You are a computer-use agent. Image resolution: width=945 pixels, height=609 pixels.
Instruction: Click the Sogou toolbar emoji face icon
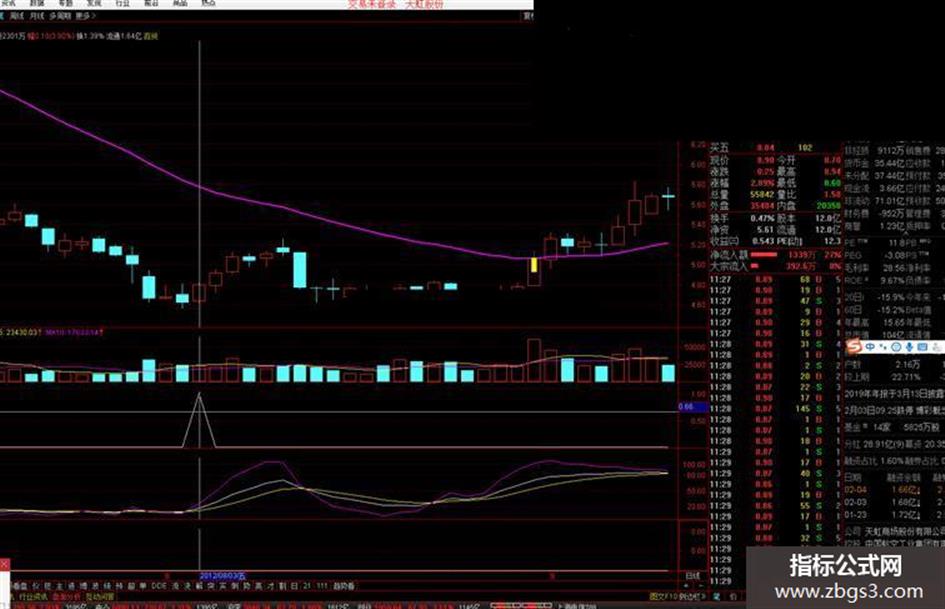pyautogui.click(x=896, y=347)
